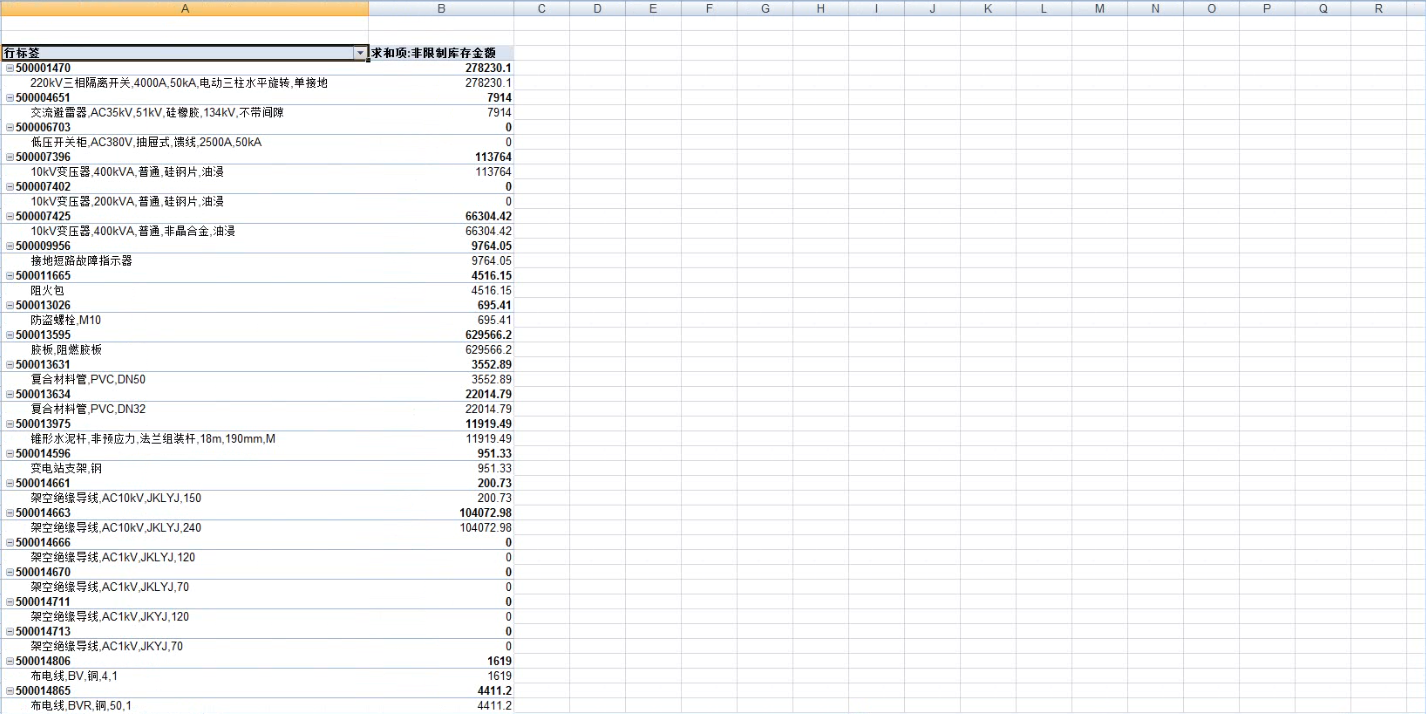Collapse the 500013975 item group

click(x=9, y=424)
